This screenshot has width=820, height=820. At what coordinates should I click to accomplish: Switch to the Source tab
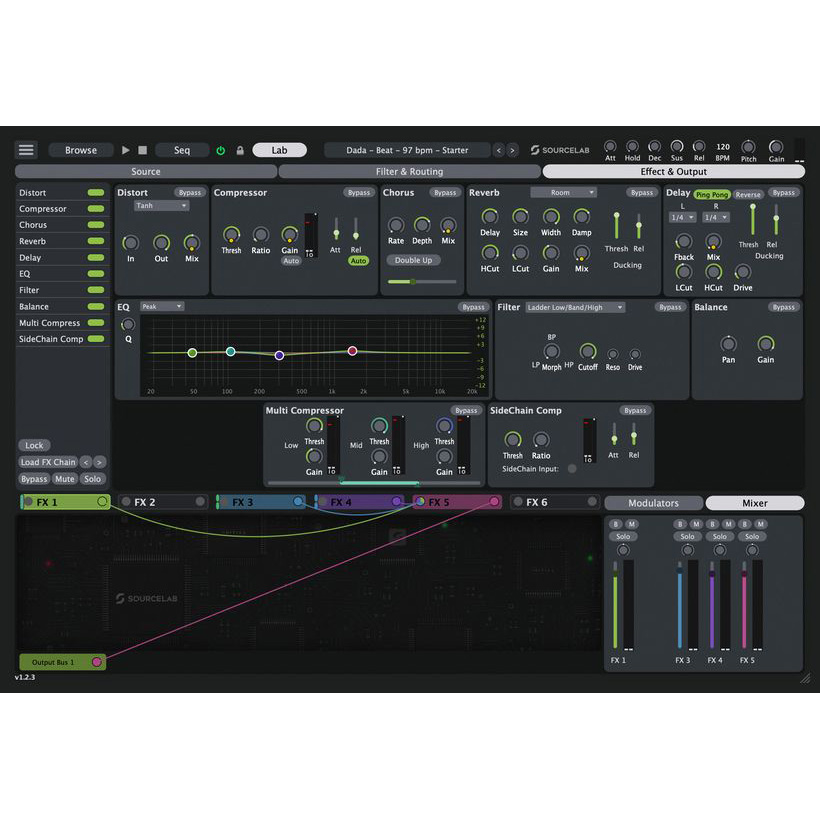click(x=146, y=172)
